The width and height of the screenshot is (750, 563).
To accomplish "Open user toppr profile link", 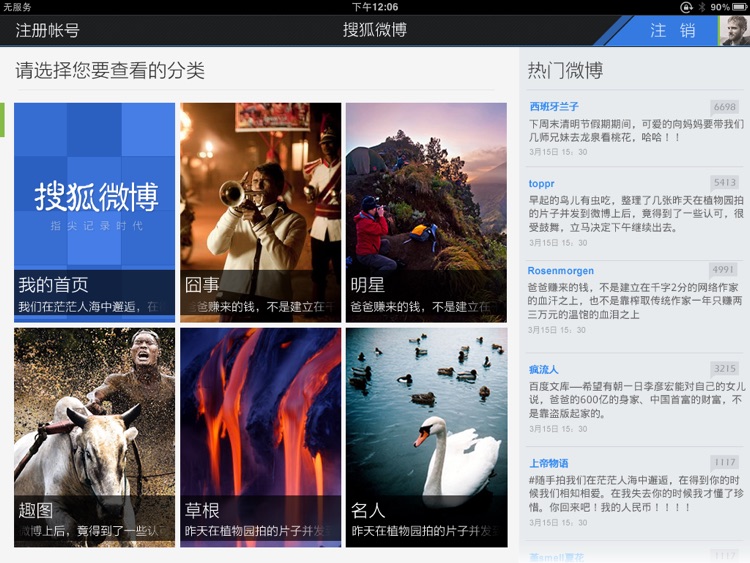I will [x=541, y=184].
